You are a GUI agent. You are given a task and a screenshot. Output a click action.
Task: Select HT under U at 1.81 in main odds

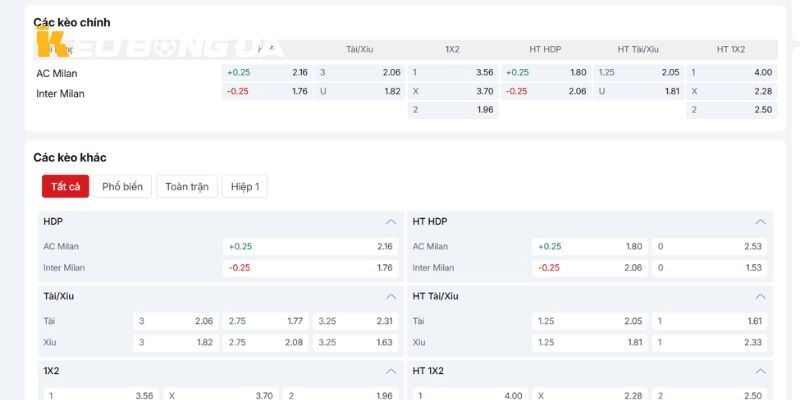pos(639,91)
